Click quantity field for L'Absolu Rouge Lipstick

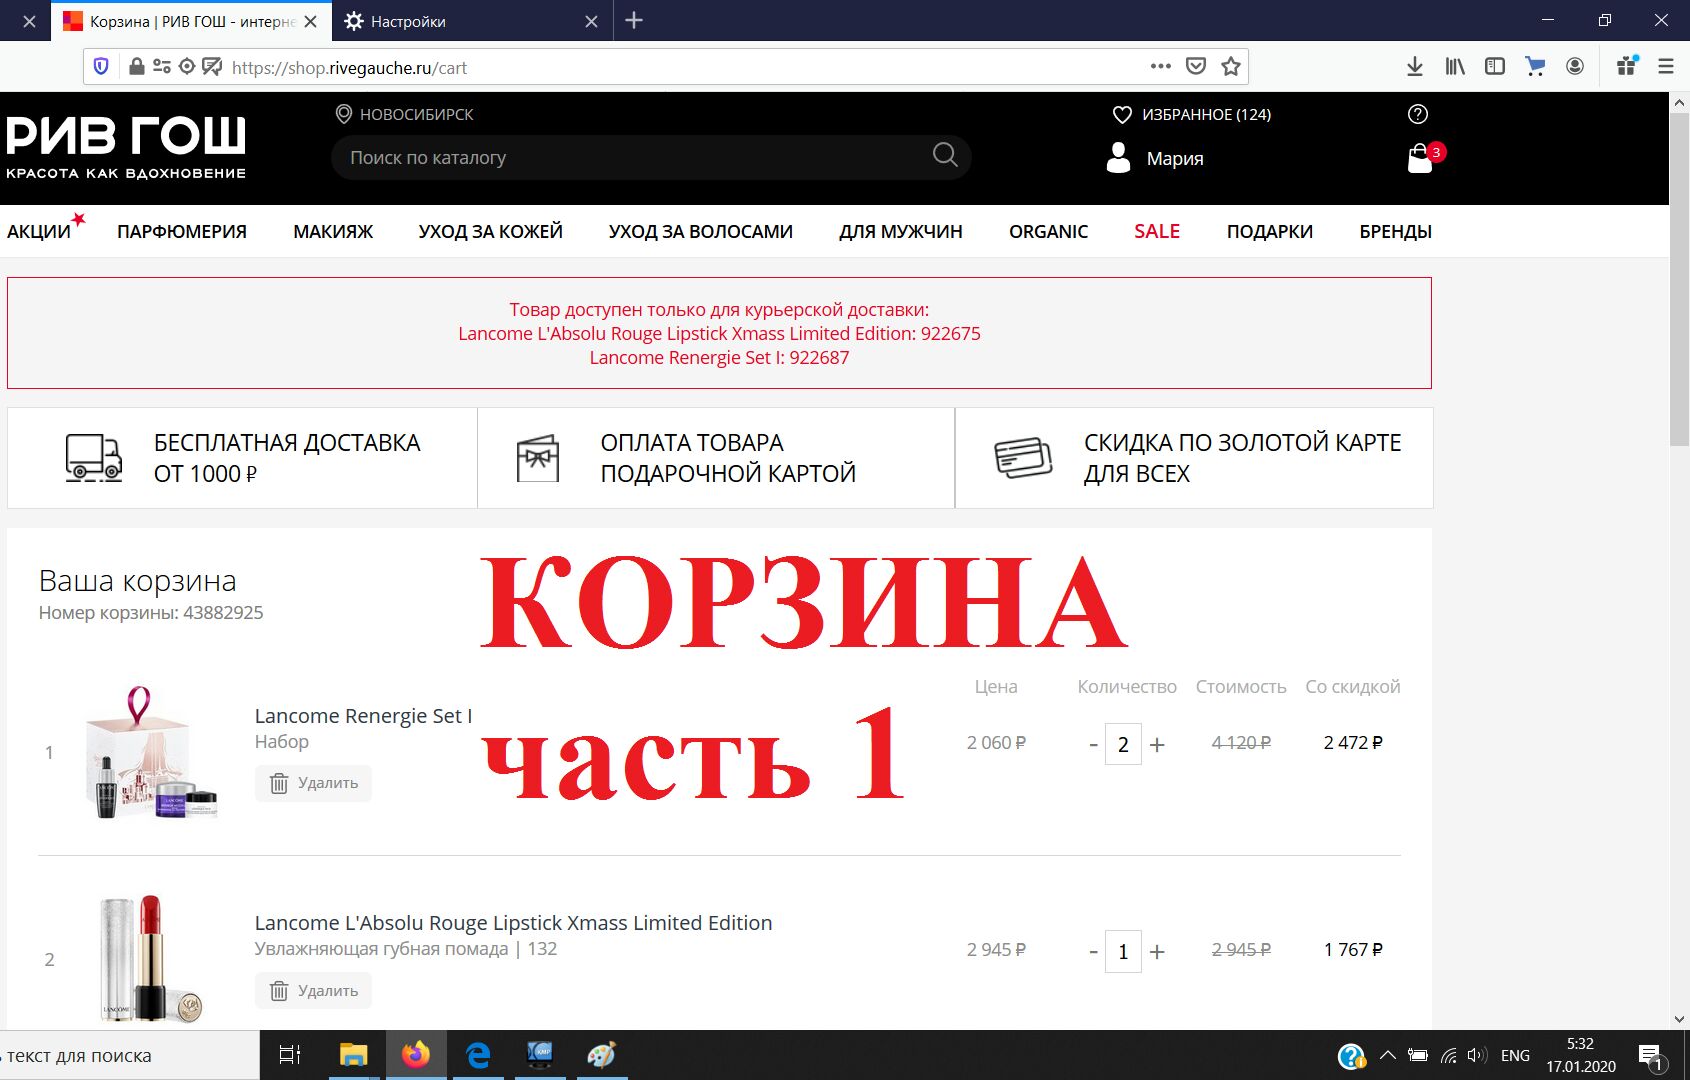point(1123,951)
